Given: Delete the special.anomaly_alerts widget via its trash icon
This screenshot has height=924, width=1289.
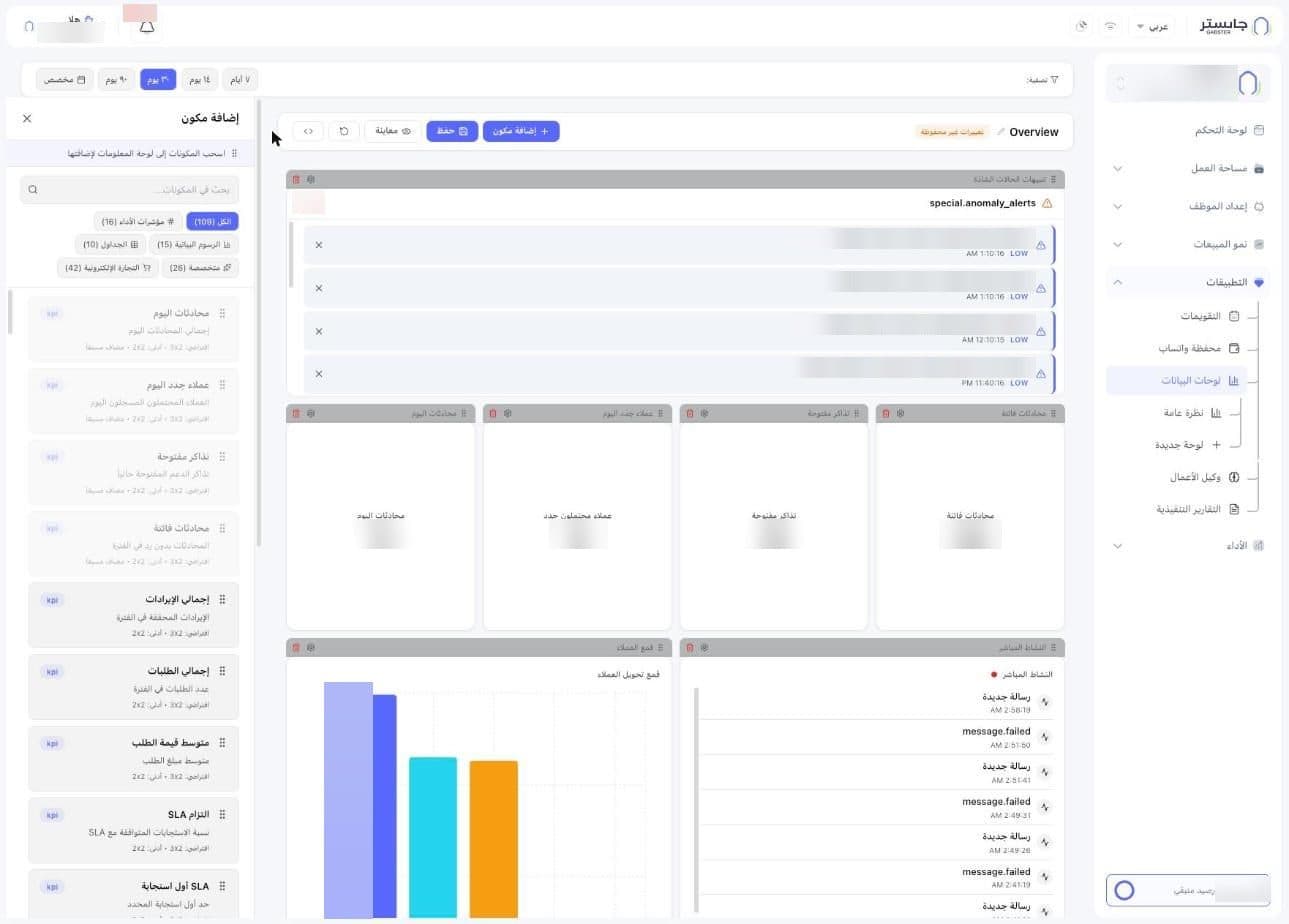Looking at the screenshot, I should point(296,179).
